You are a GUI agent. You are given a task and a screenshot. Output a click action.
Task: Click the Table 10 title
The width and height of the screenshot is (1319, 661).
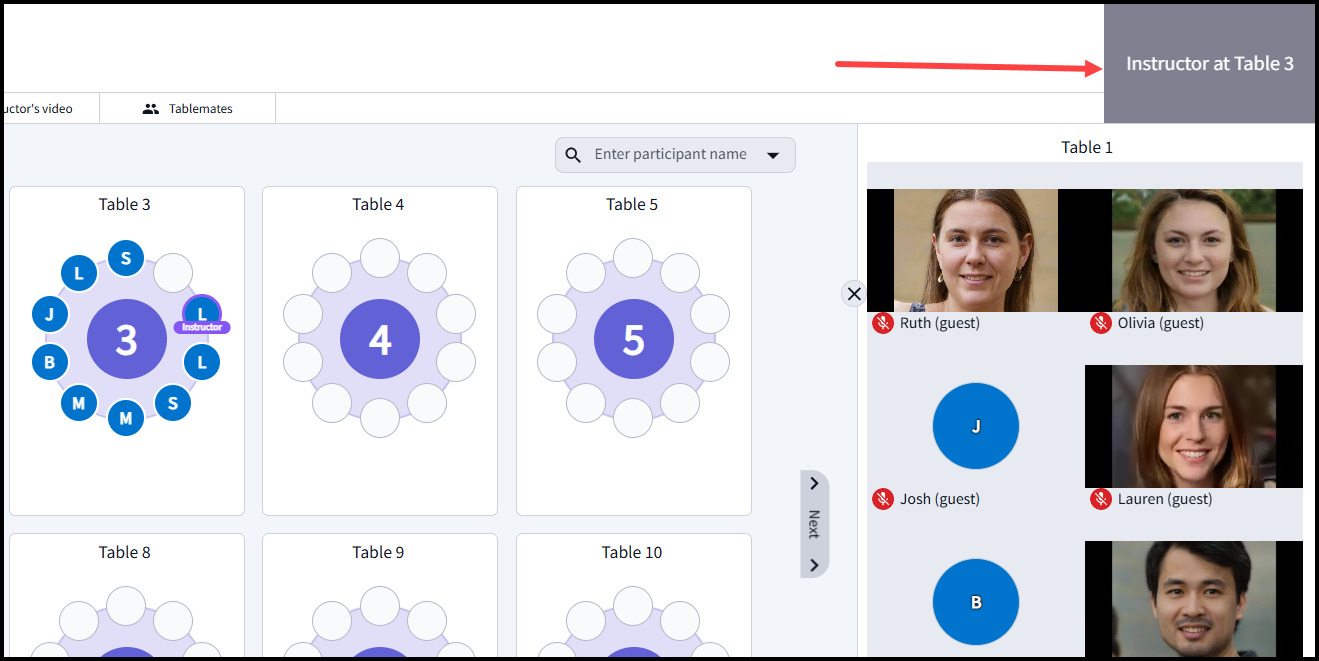pyautogui.click(x=632, y=552)
